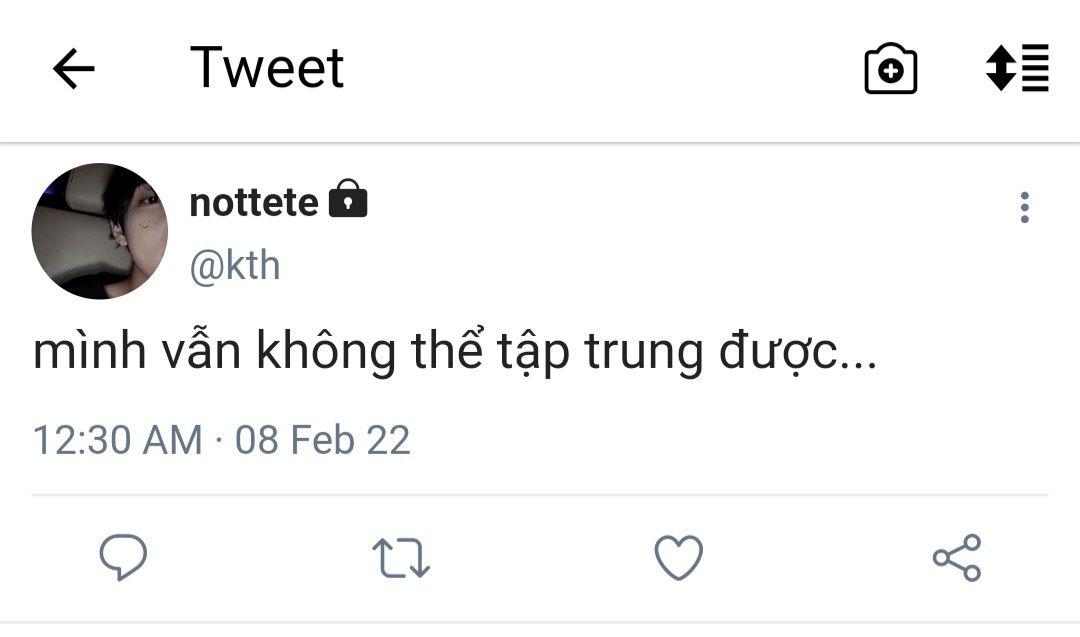Retweet the post by nottete
Screen dimensions: 1080x637
[401, 558]
